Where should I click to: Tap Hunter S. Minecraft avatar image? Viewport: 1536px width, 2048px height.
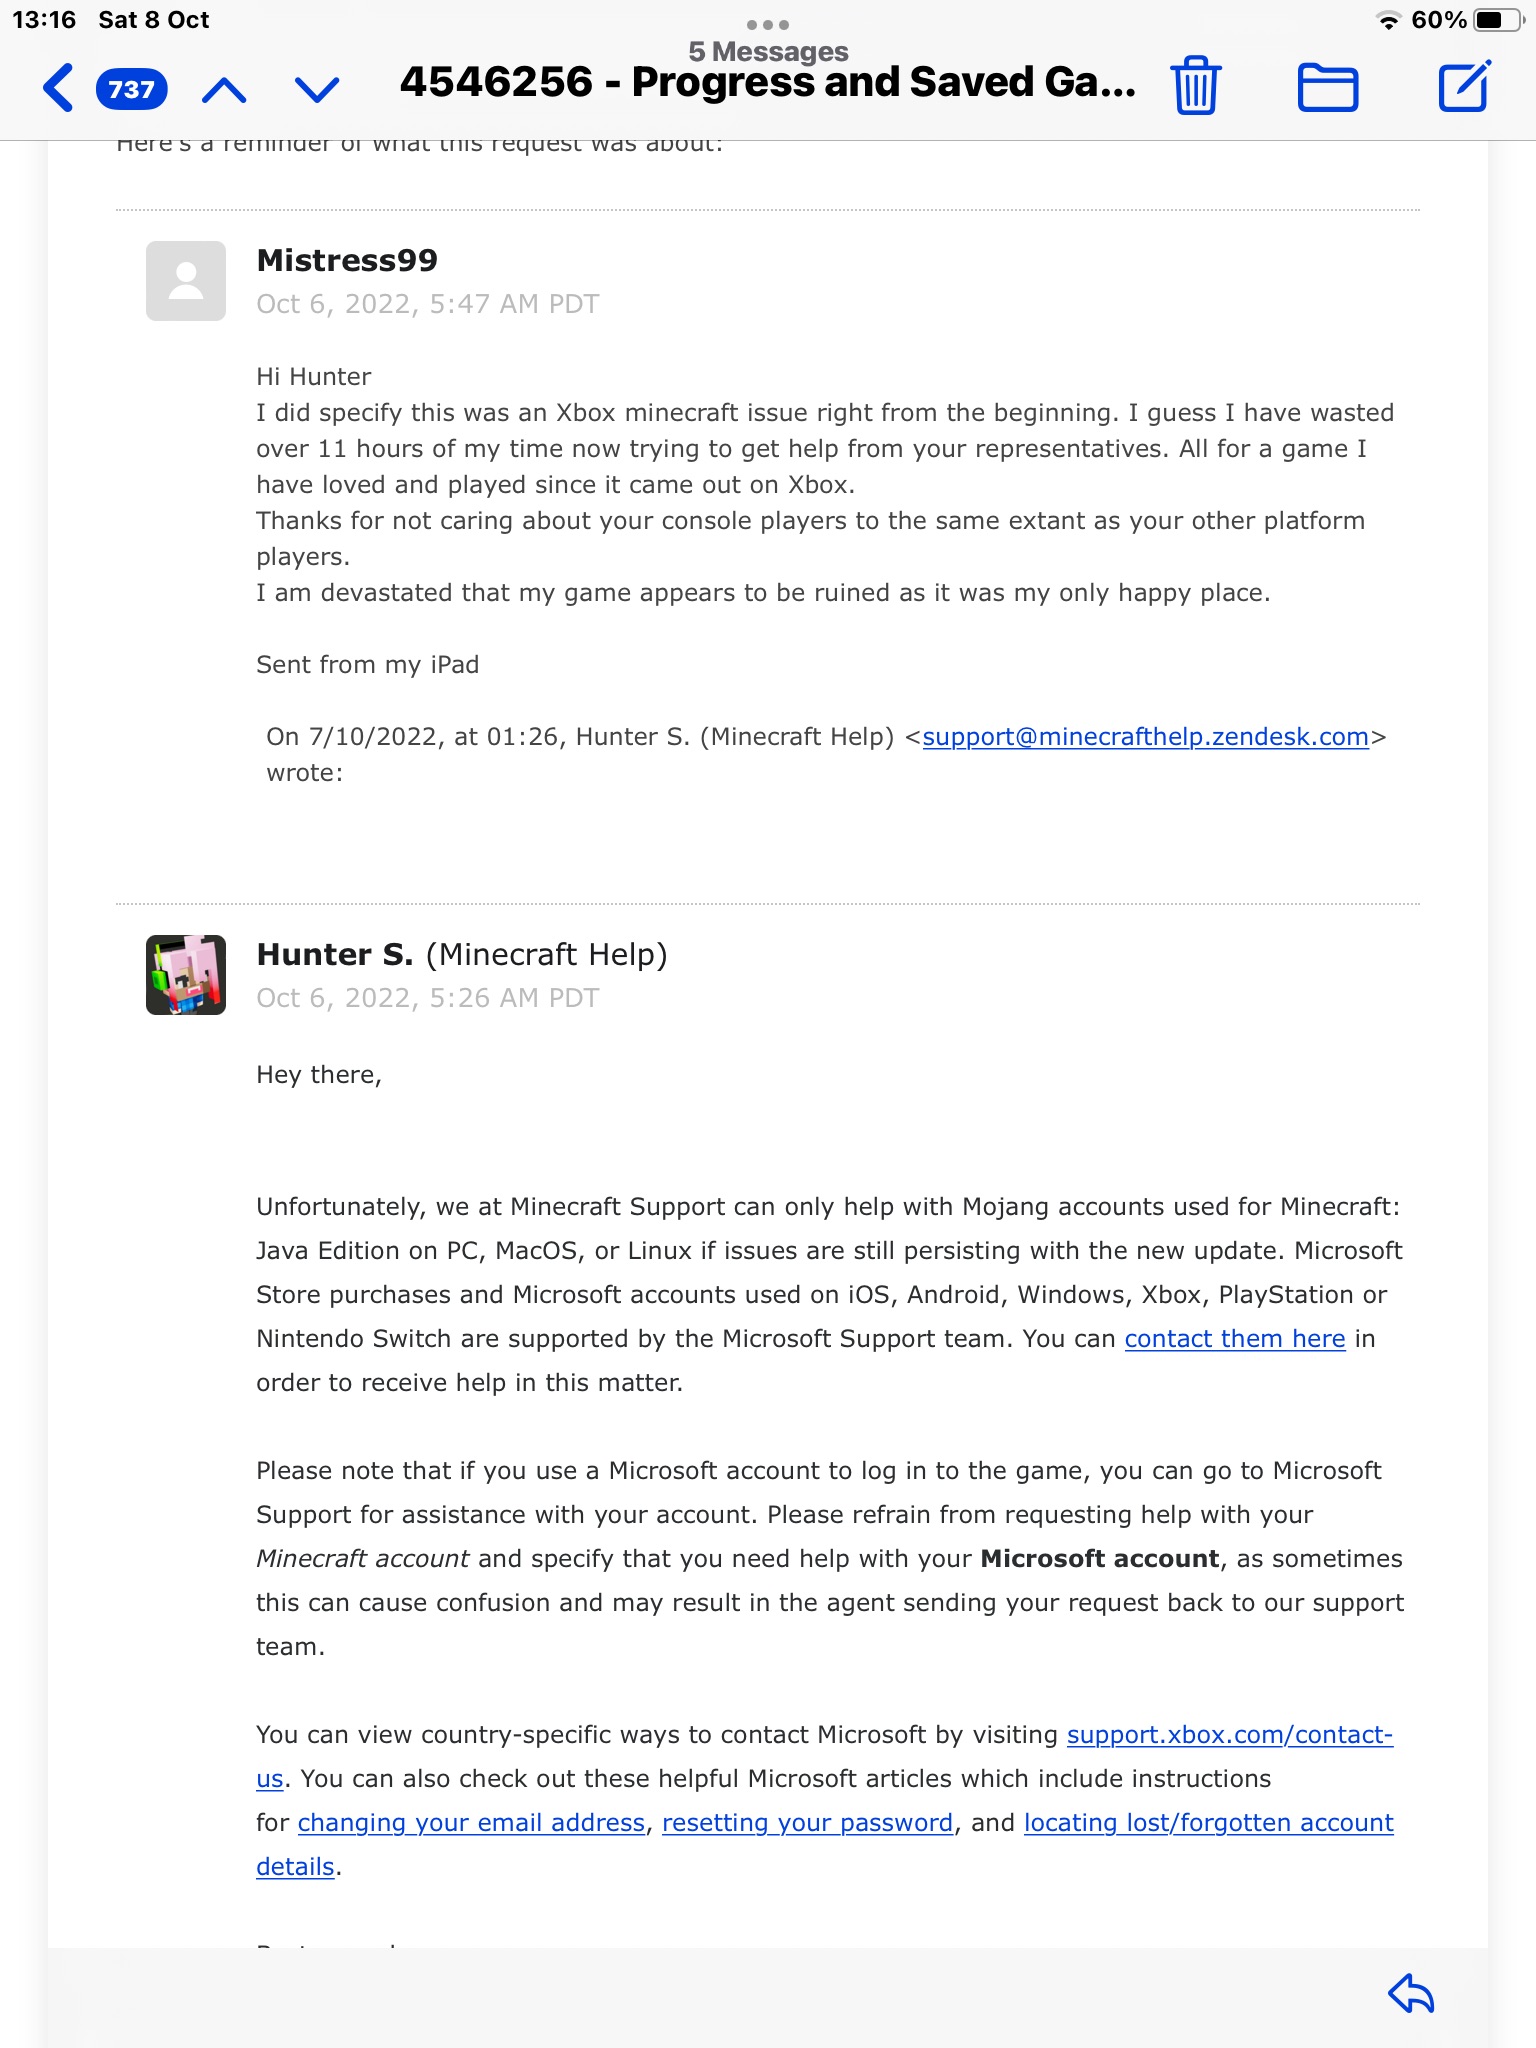click(x=186, y=975)
